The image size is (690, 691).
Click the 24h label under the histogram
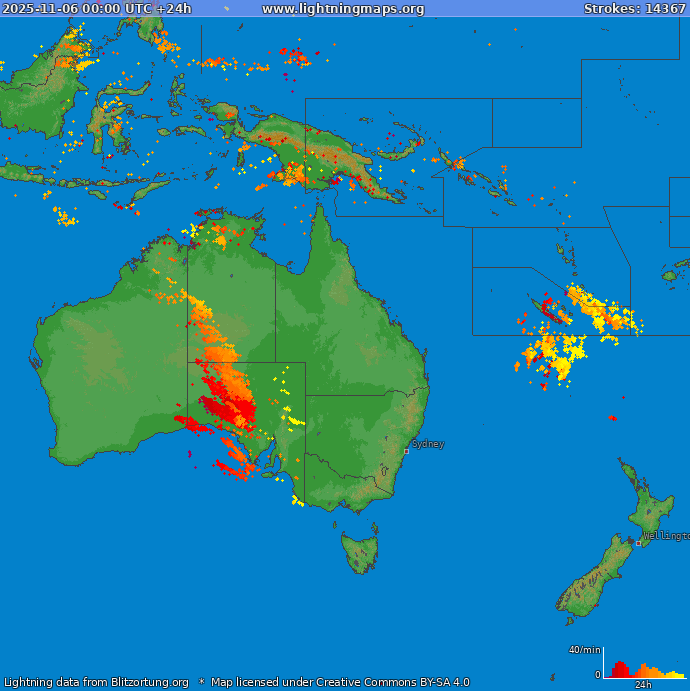click(643, 685)
